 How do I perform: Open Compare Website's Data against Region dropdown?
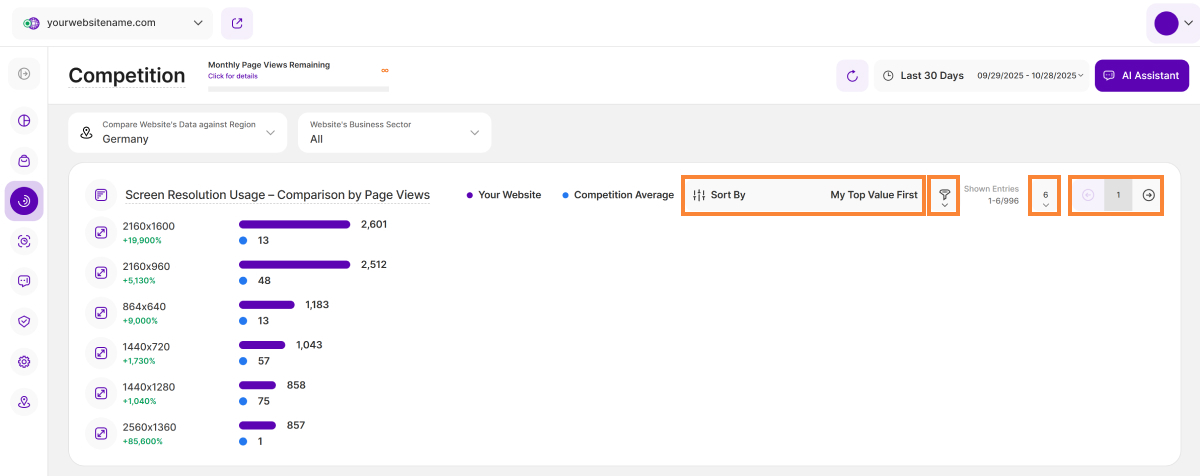tap(178, 133)
